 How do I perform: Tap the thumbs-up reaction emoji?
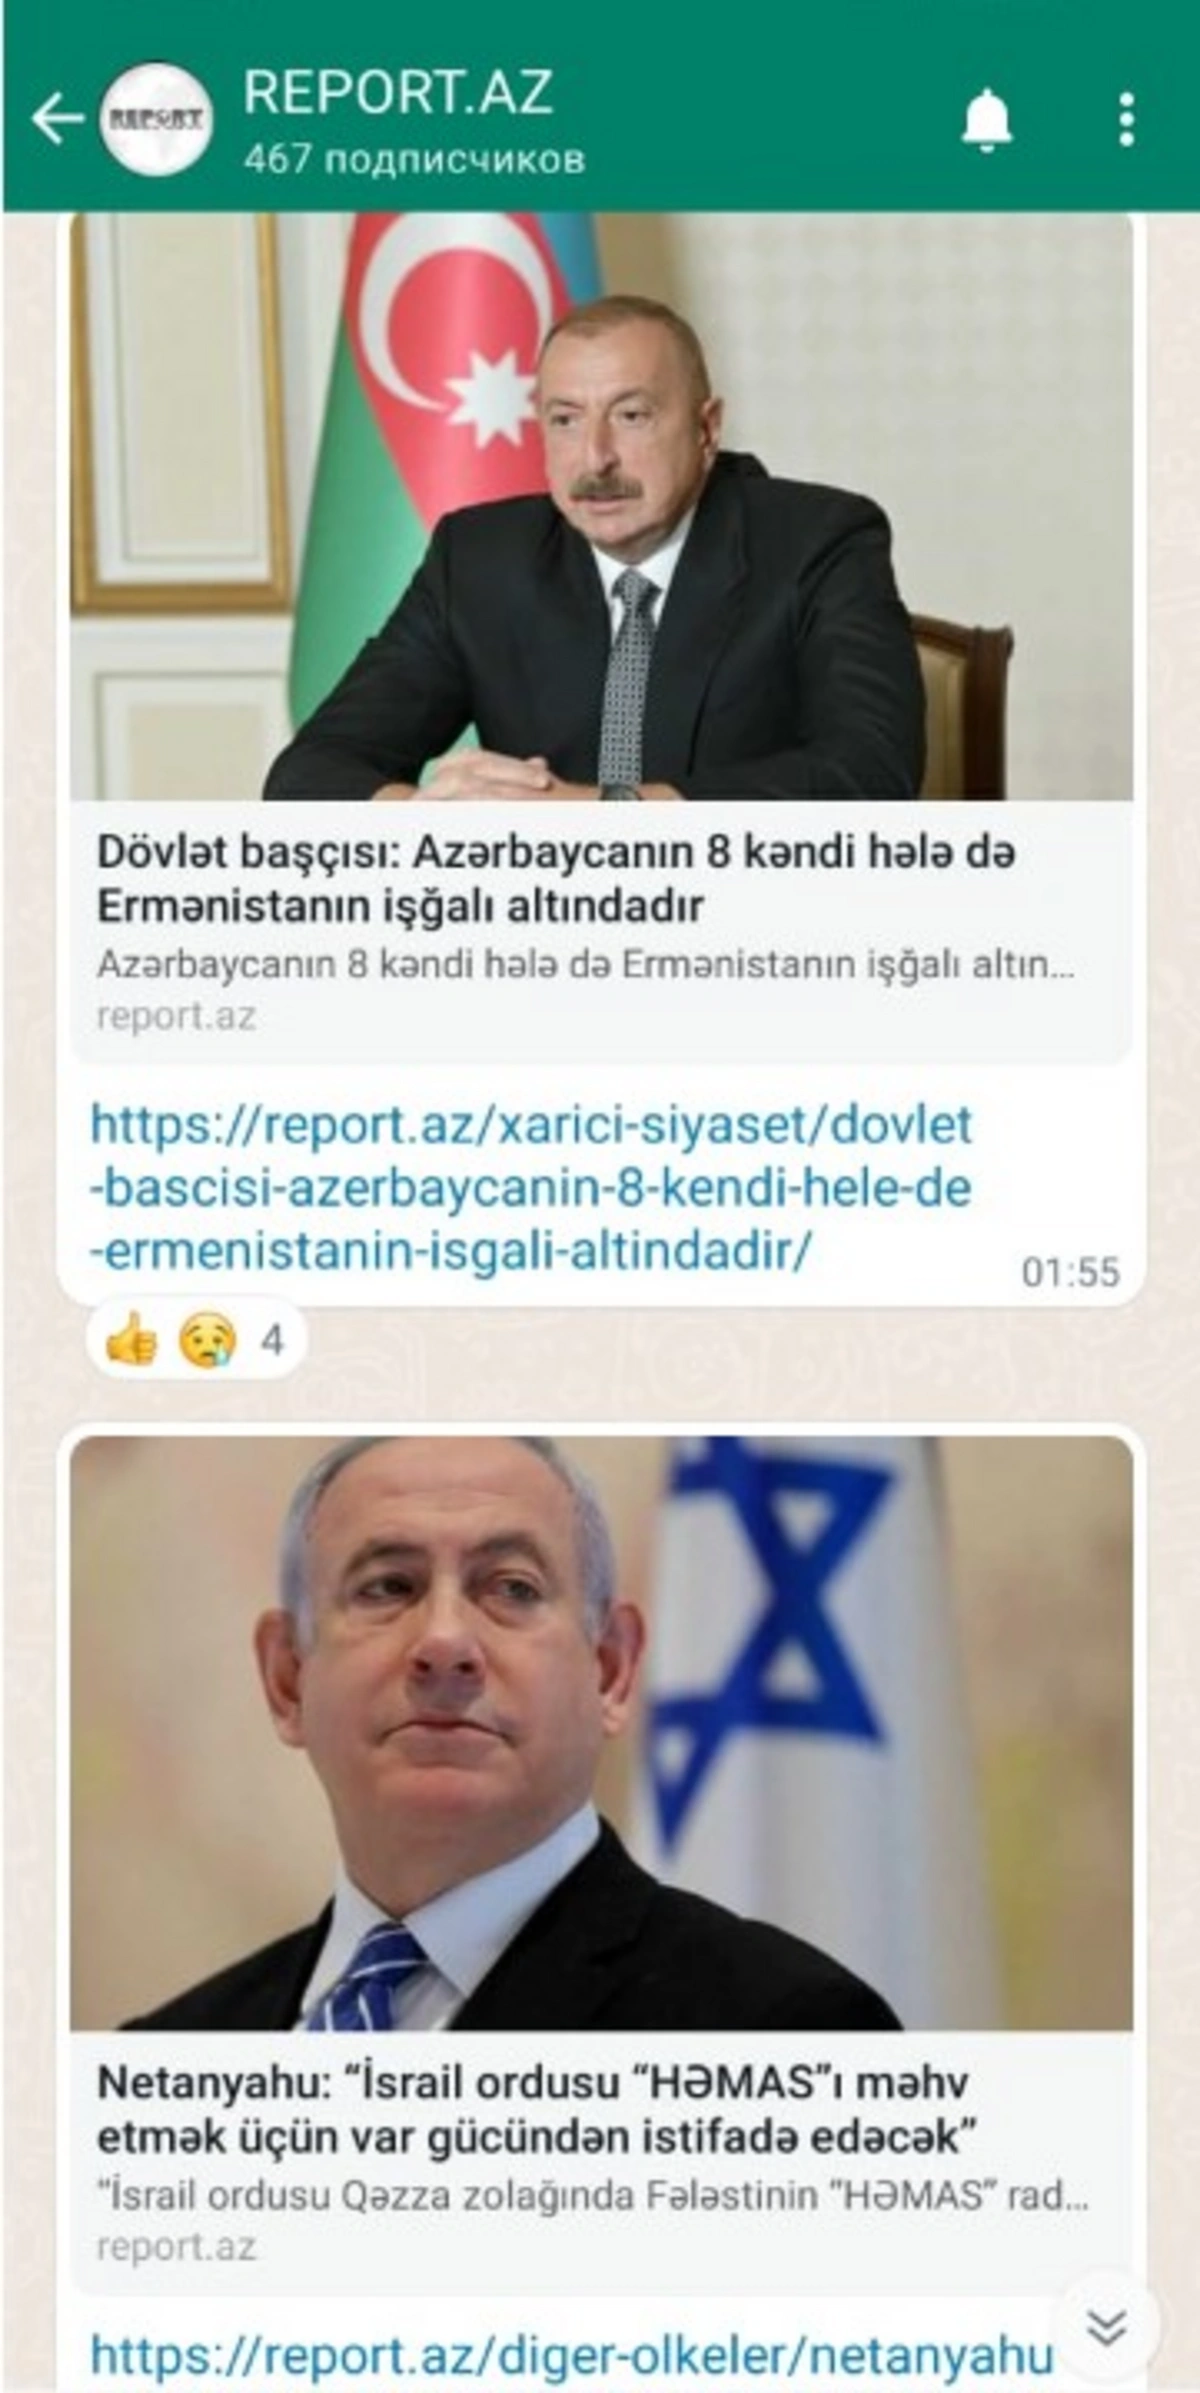coord(132,1339)
